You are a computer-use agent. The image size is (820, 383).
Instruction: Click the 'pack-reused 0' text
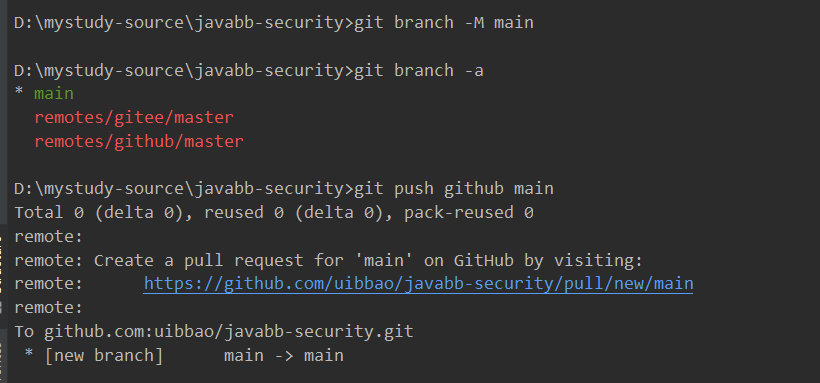tap(469, 212)
